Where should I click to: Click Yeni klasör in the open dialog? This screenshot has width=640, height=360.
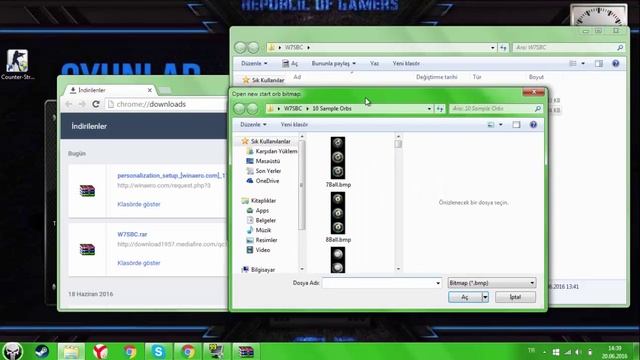click(294, 124)
